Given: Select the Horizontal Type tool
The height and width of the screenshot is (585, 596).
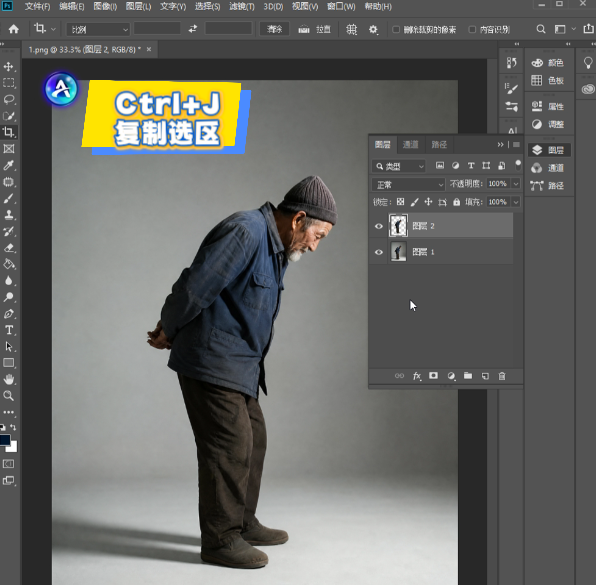Looking at the screenshot, I should coord(9,330).
